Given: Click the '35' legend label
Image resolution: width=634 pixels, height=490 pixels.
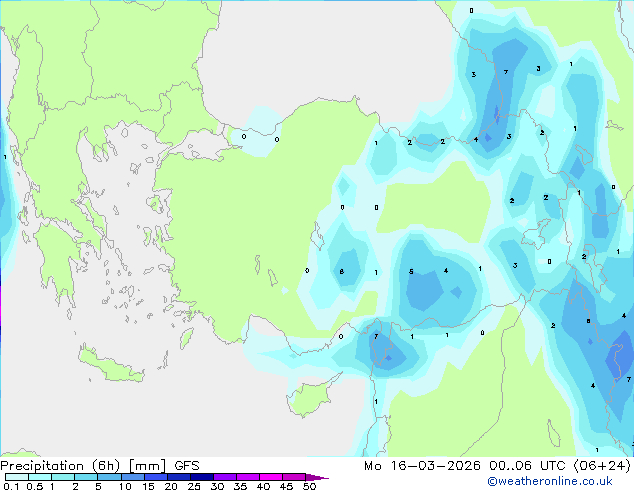Looking at the screenshot, I should tap(240, 486).
